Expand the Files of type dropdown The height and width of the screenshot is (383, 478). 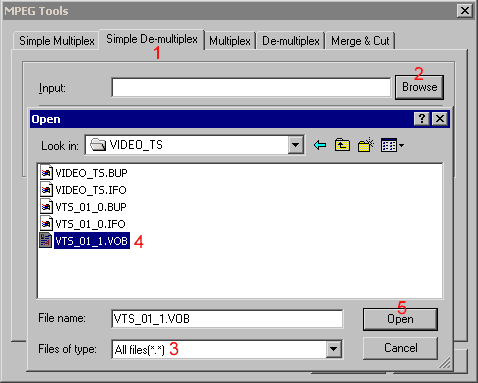click(334, 349)
